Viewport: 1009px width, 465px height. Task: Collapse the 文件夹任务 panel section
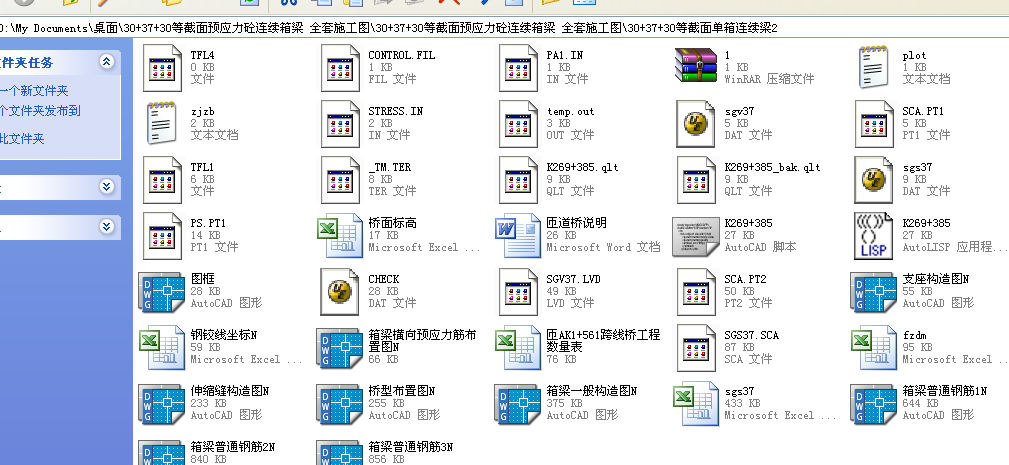point(107,62)
